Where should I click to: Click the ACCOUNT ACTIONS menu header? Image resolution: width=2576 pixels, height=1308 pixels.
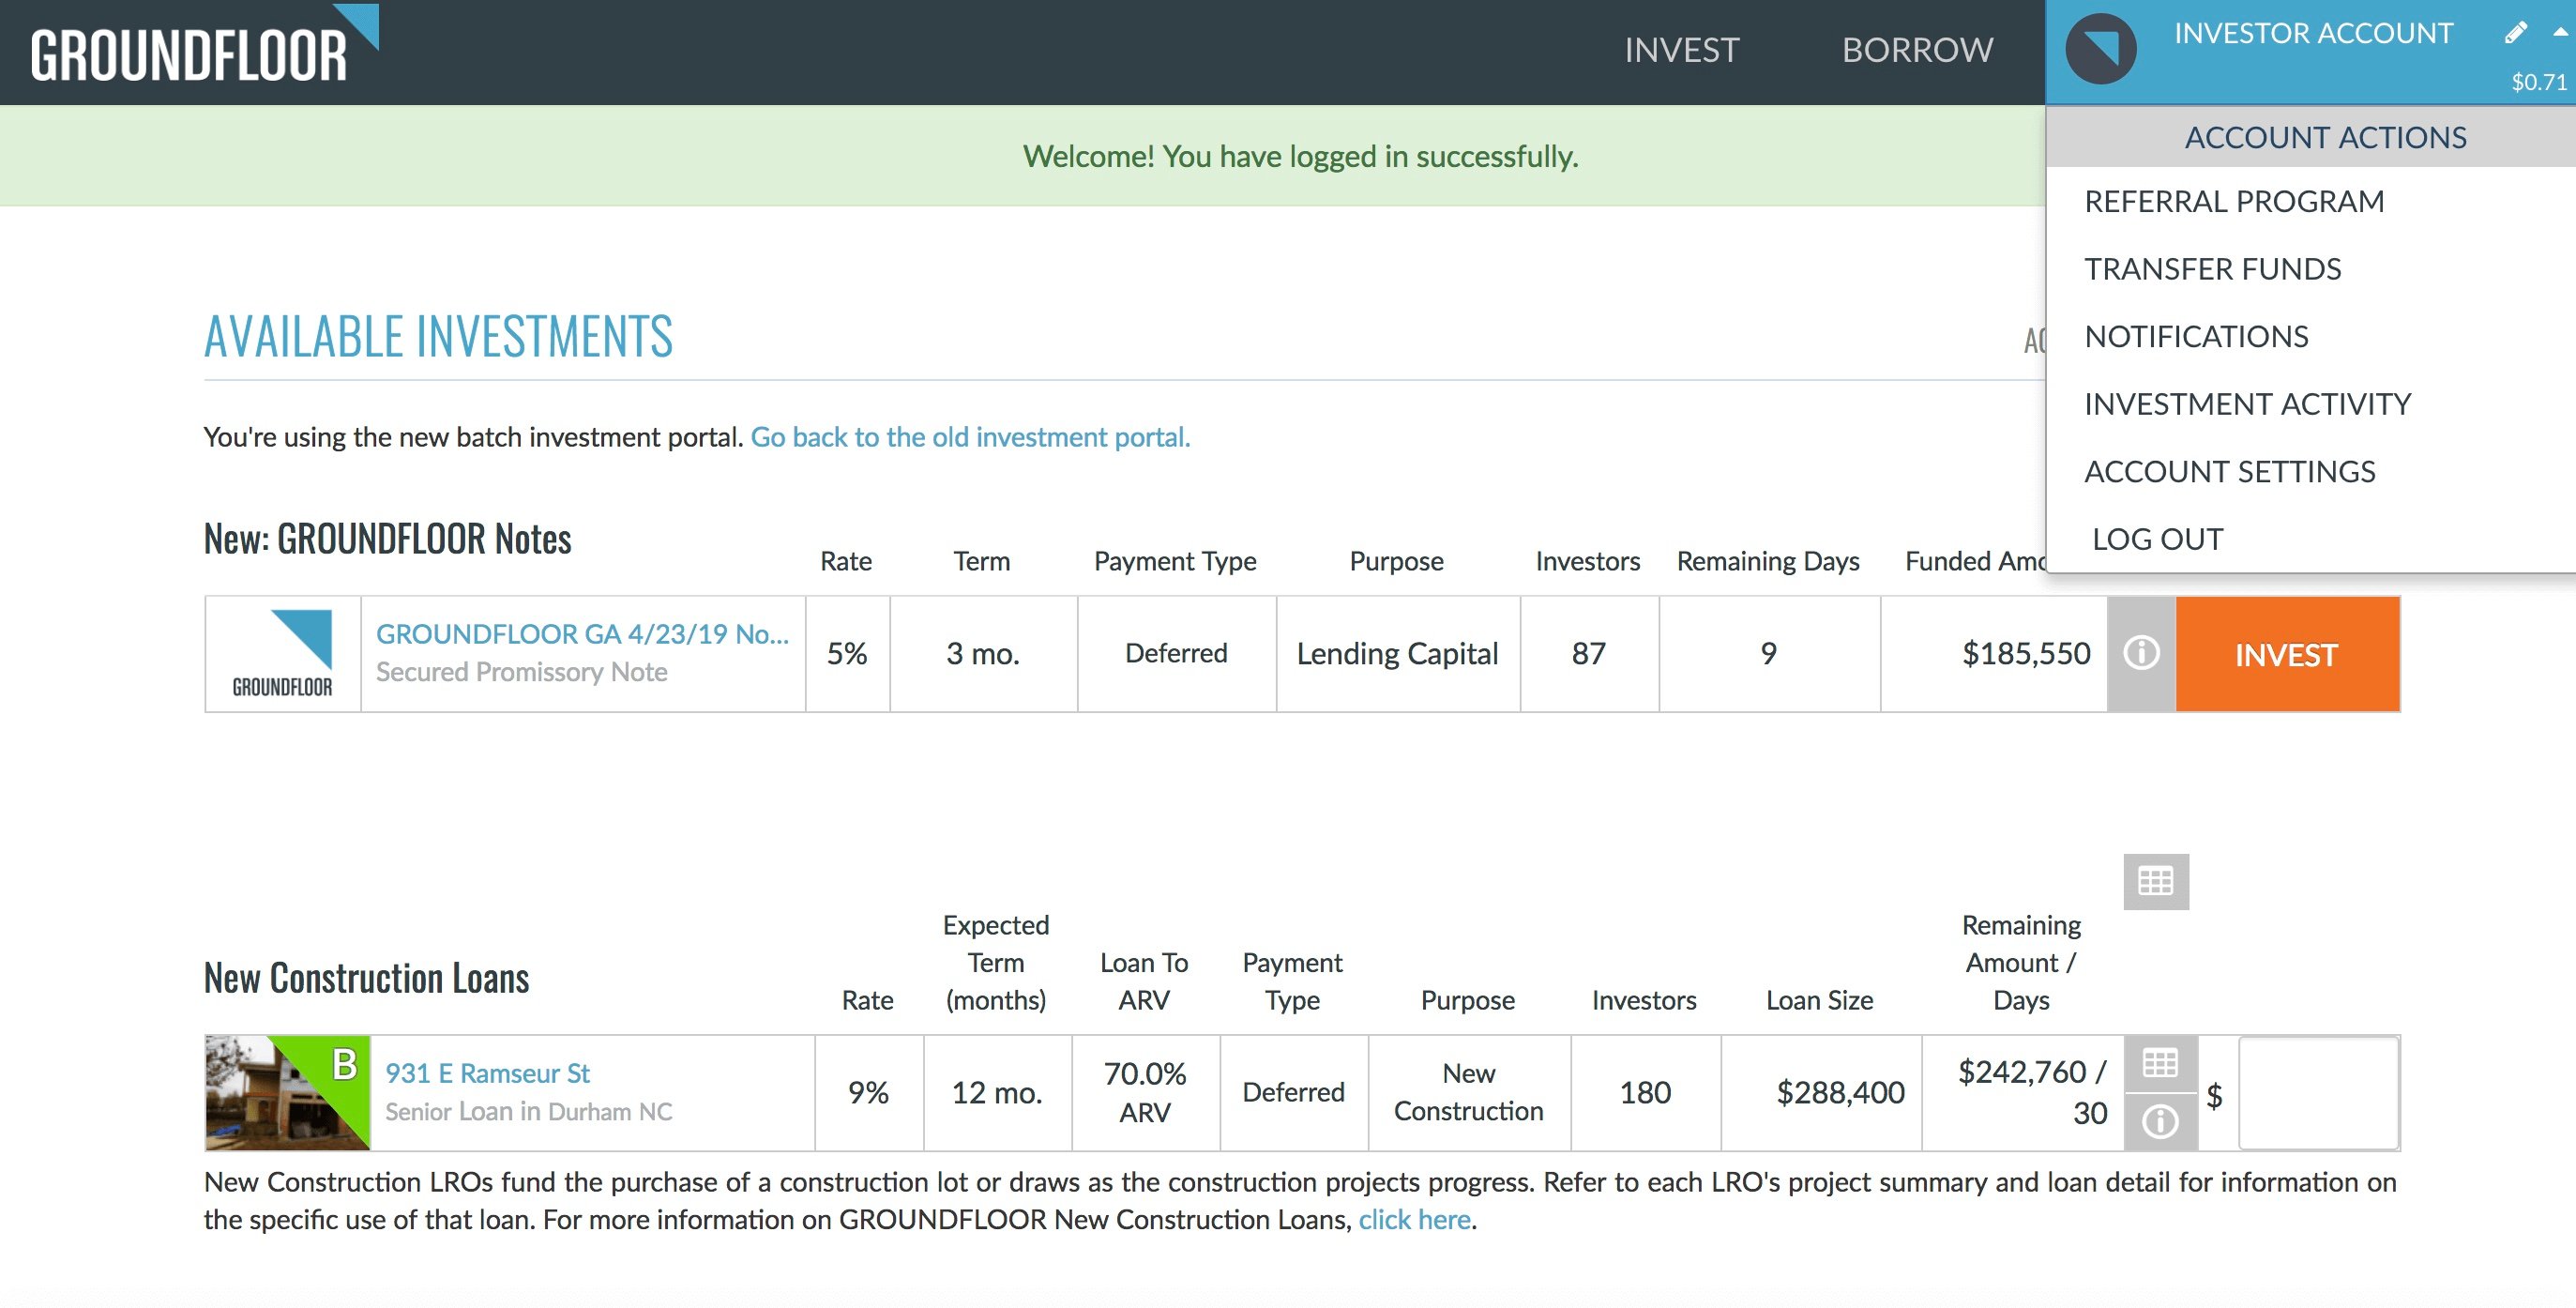pyautogui.click(x=2326, y=137)
